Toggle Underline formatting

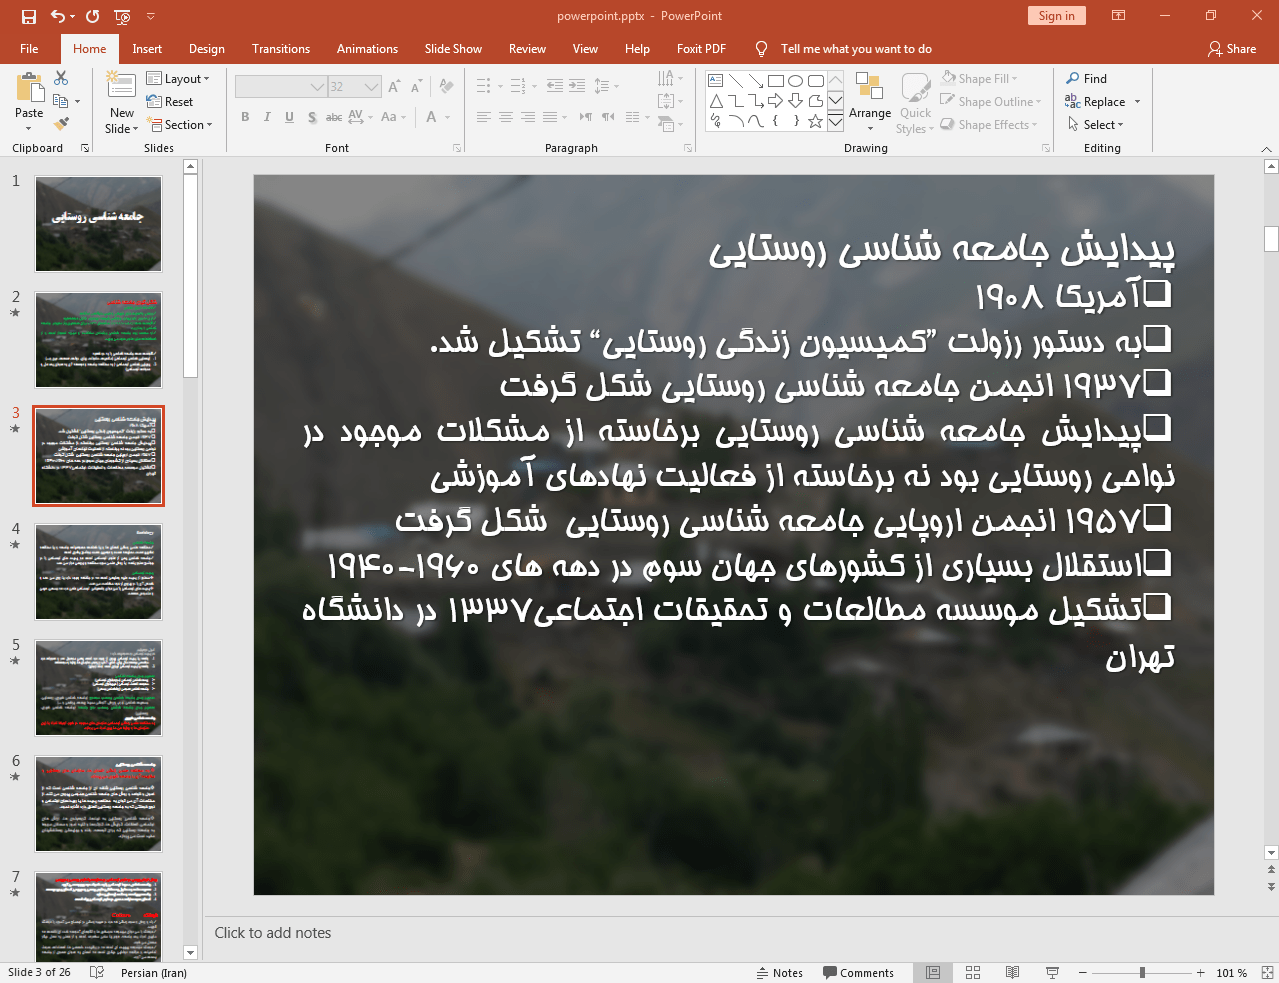coord(289,117)
